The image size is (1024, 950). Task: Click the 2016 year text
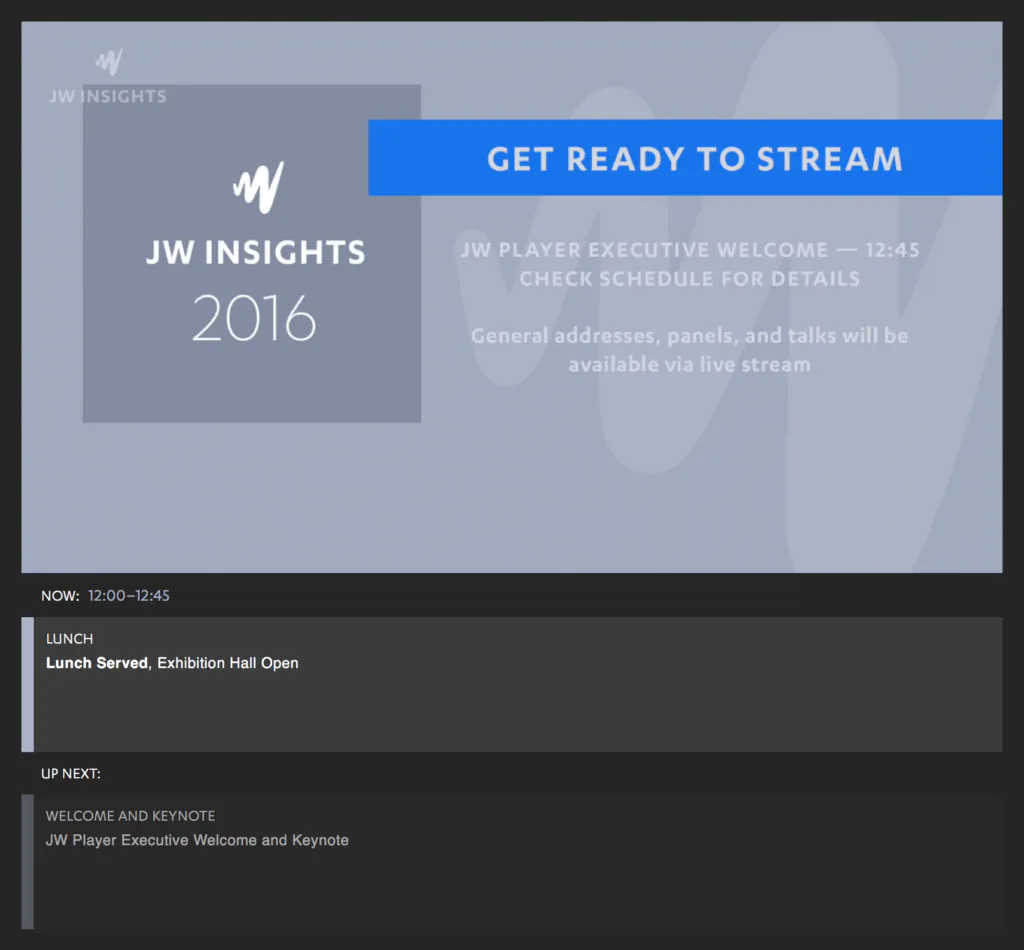tap(254, 318)
